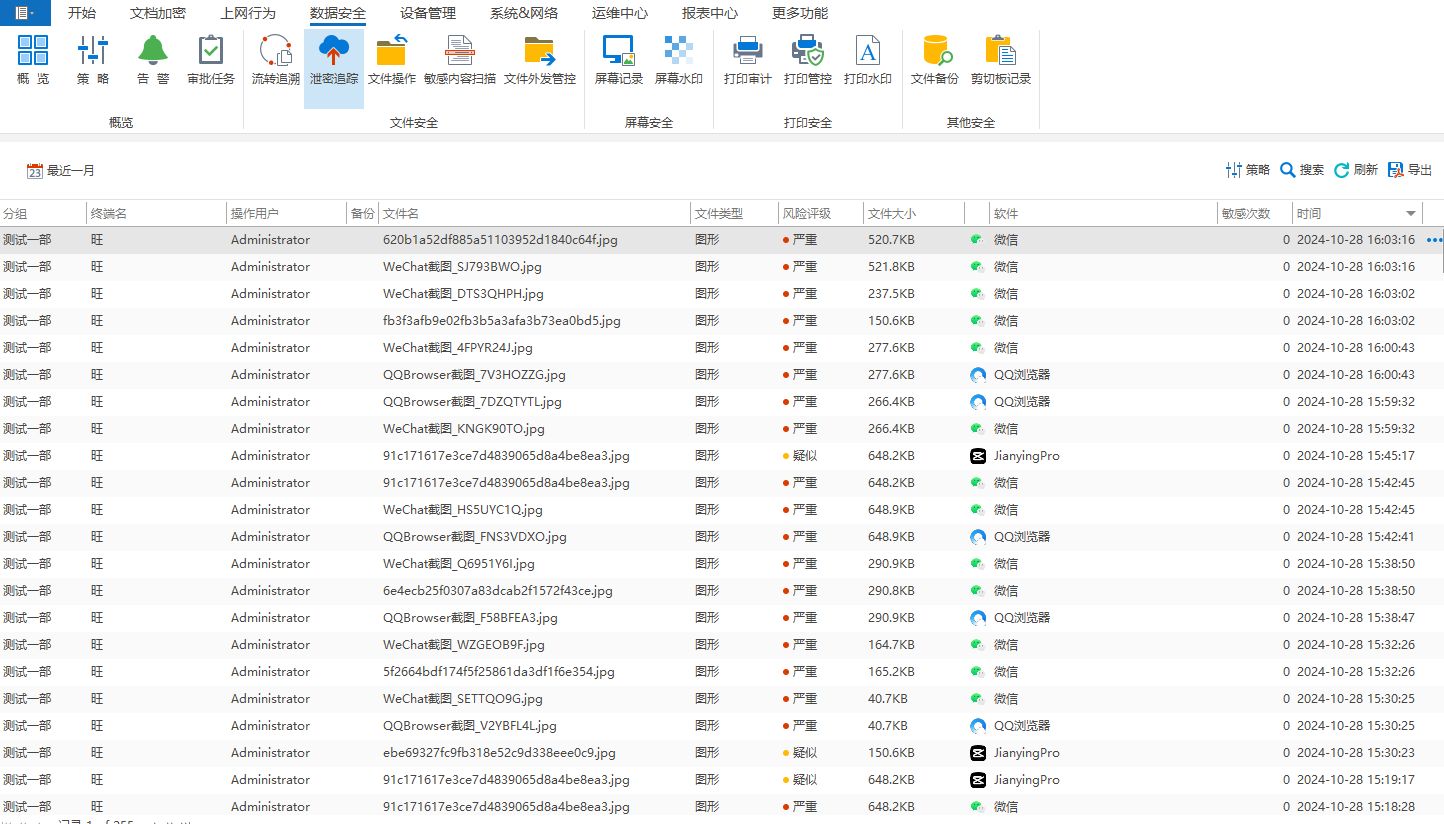Click the 告警 alert bell icon
1444x824 pixels.
(x=153, y=60)
